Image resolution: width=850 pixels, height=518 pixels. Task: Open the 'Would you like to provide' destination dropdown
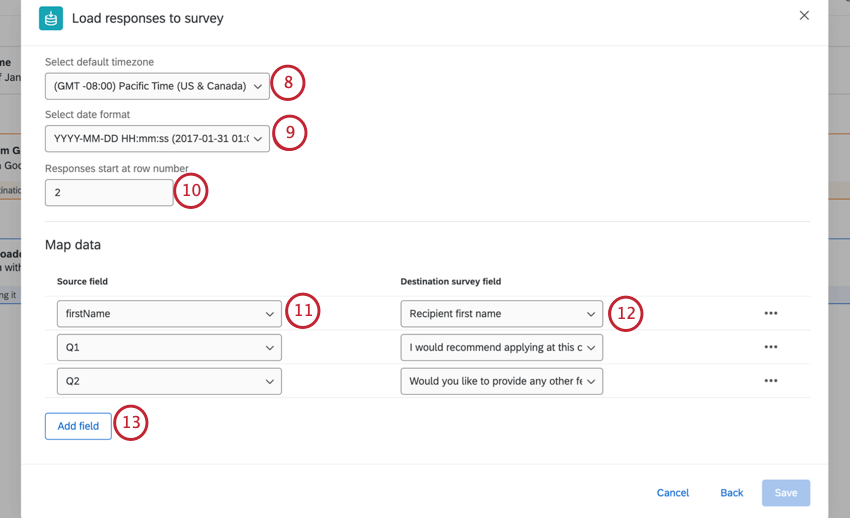point(501,381)
